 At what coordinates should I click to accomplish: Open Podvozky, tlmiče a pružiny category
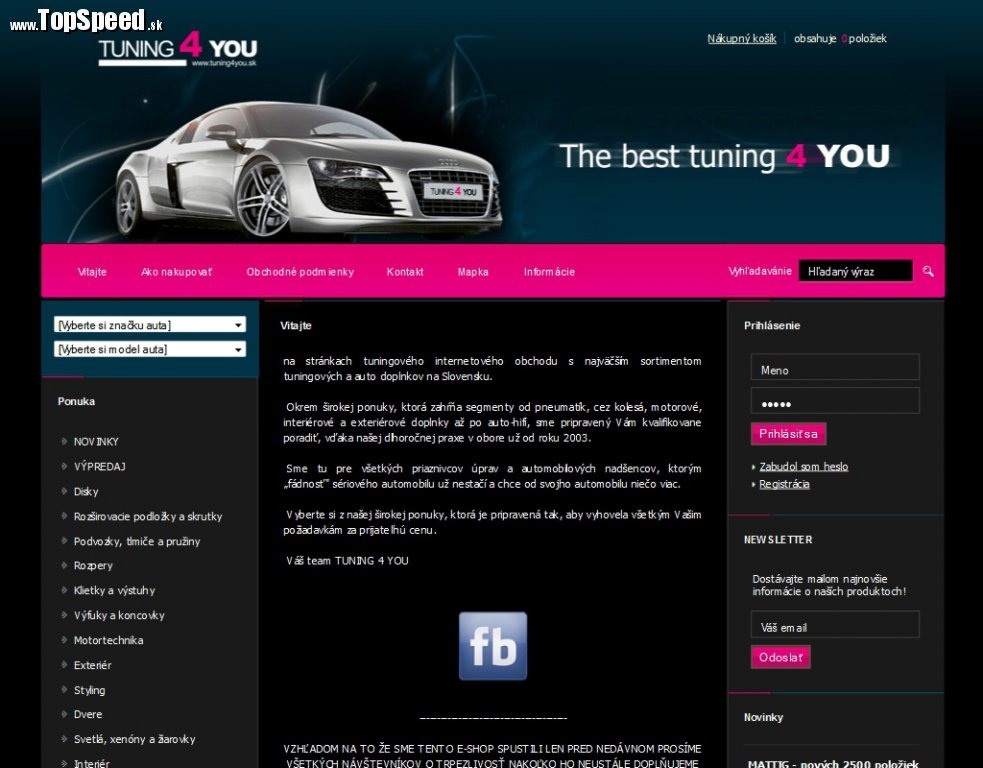(x=137, y=541)
